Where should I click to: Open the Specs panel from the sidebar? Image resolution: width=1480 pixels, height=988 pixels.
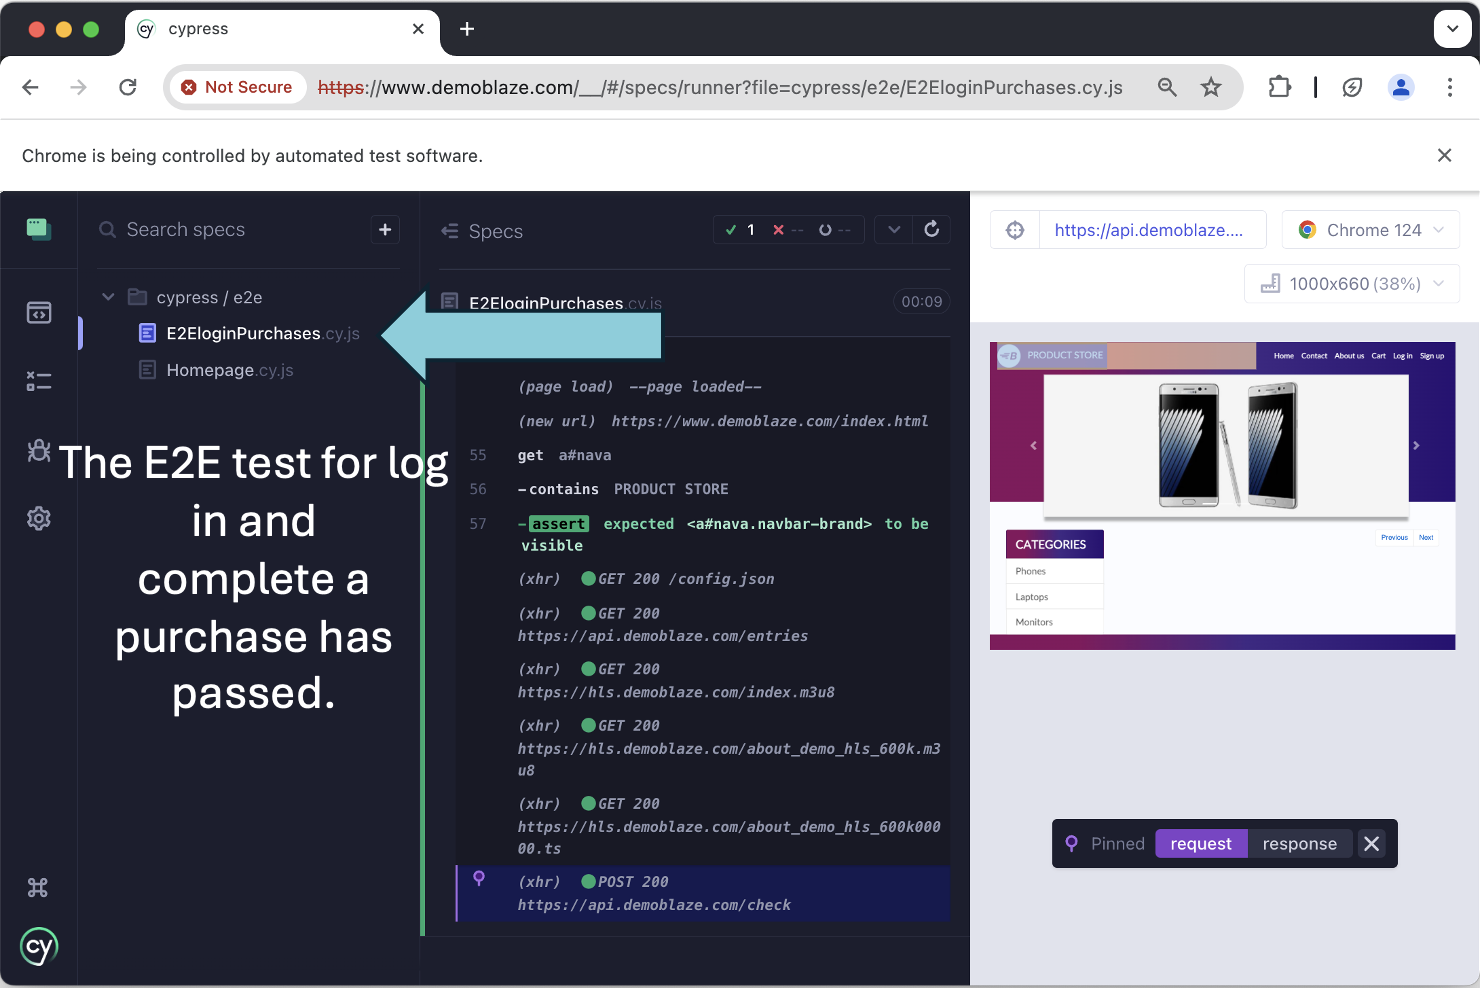coord(39,312)
